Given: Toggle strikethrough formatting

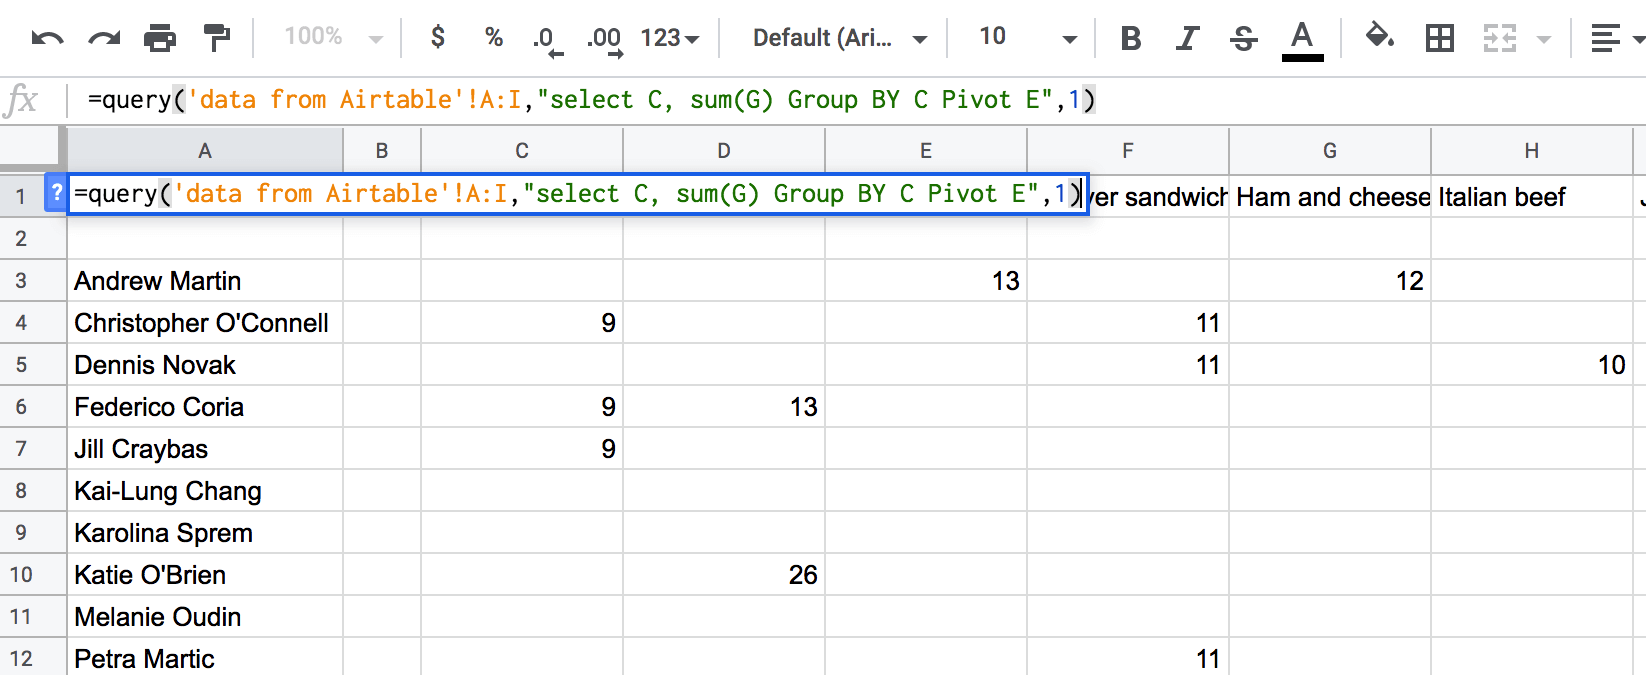Looking at the screenshot, I should pyautogui.click(x=1244, y=38).
